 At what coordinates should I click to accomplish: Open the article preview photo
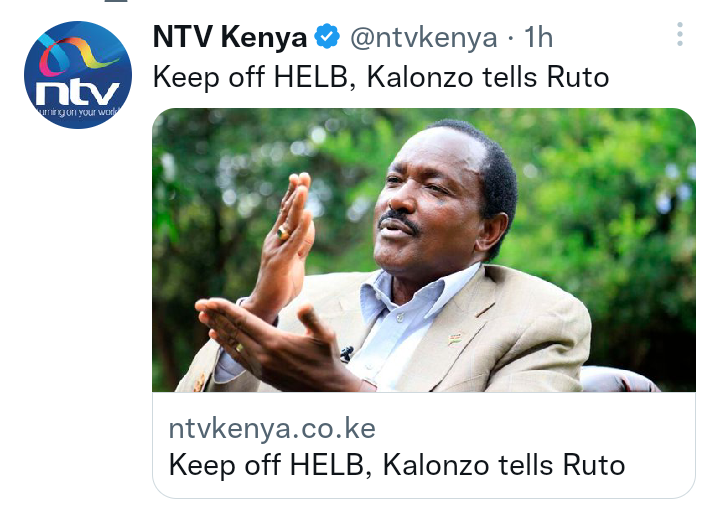tap(424, 250)
